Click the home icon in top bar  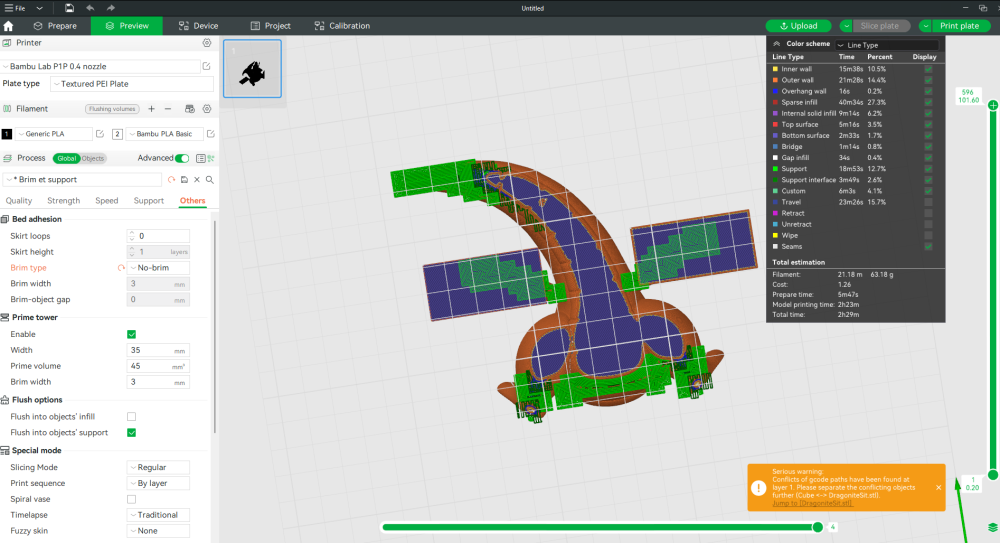8,26
